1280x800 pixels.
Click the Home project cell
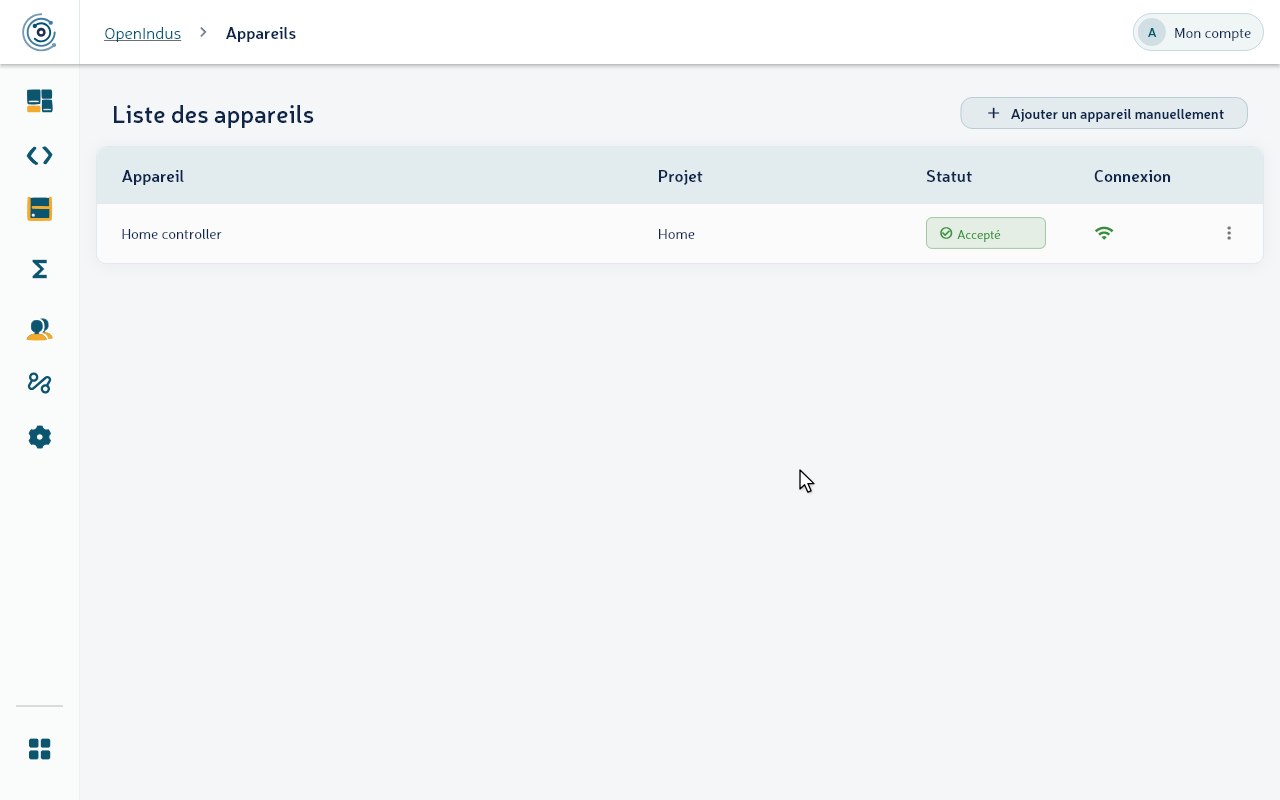point(676,234)
